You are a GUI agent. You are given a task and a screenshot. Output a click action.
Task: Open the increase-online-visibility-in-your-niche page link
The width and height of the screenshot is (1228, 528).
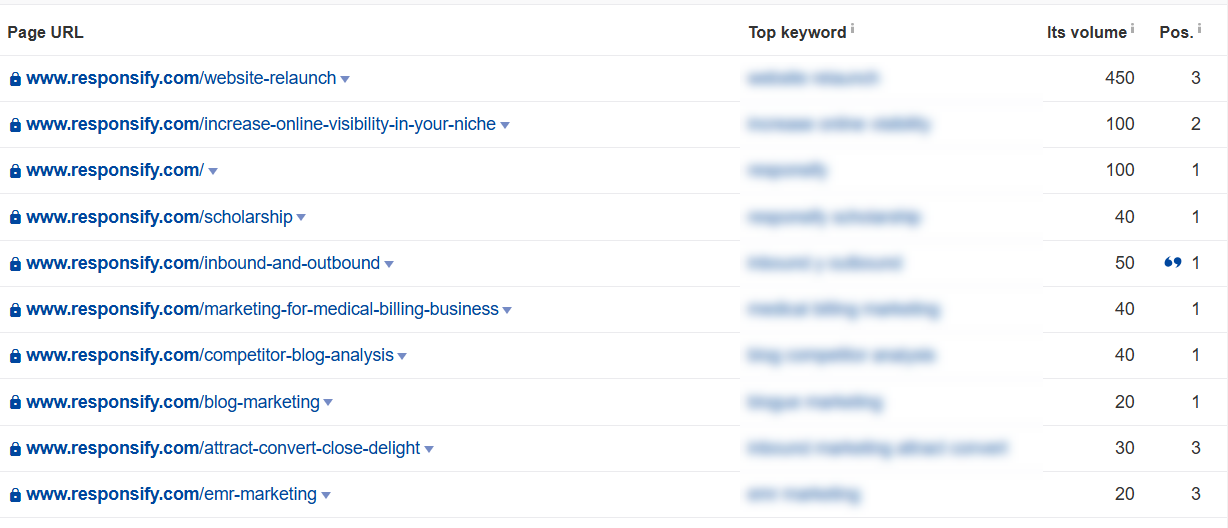pyautogui.click(x=261, y=124)
